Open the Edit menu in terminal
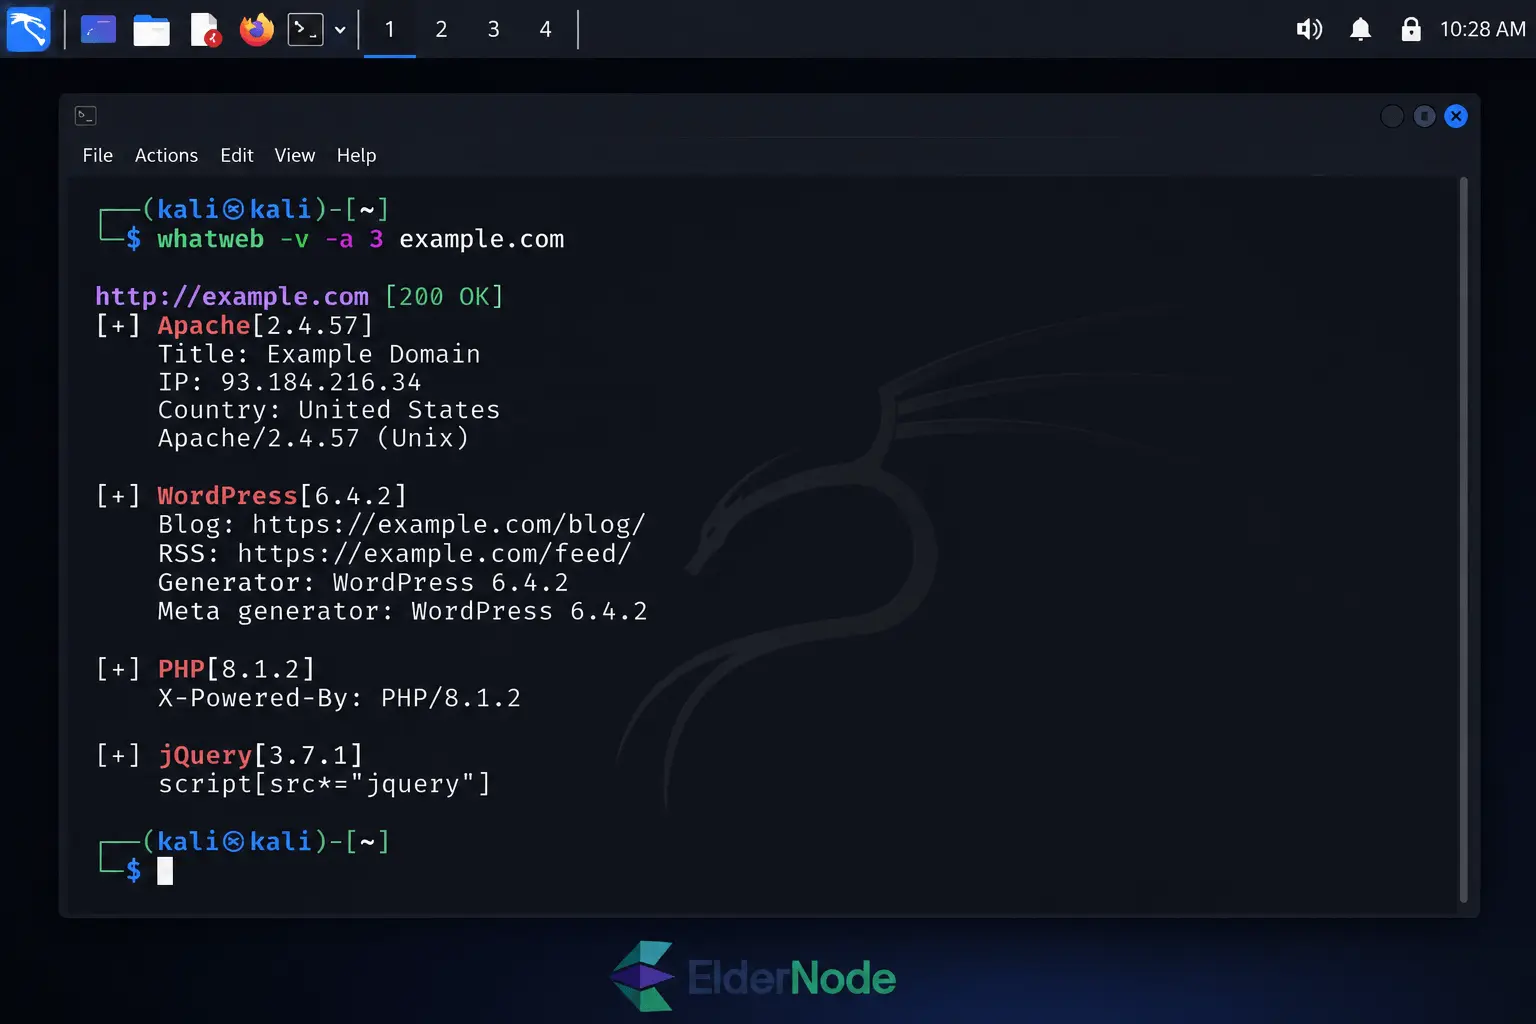The image size is (1536, 1024). point(237,155)
